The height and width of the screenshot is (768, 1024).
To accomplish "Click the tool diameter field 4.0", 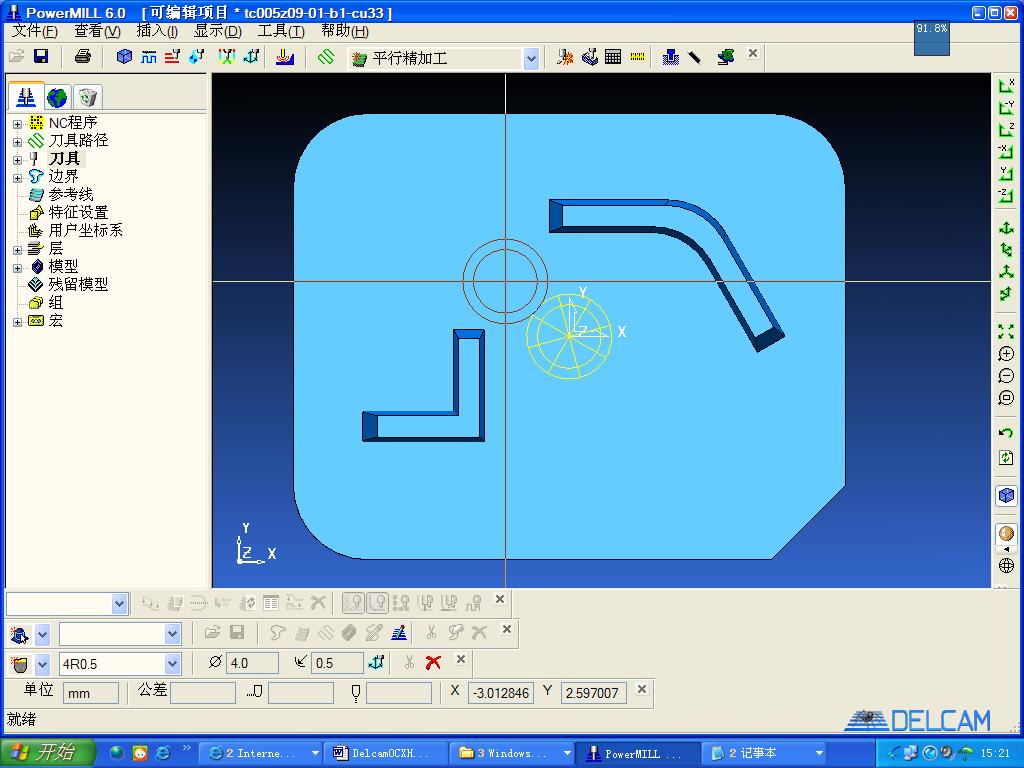I will pyautogui.click(x=252, y=663).
